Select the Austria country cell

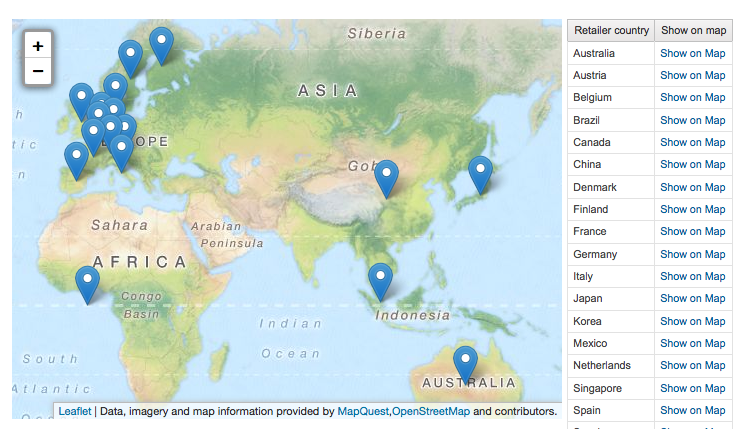click(611, 75)
